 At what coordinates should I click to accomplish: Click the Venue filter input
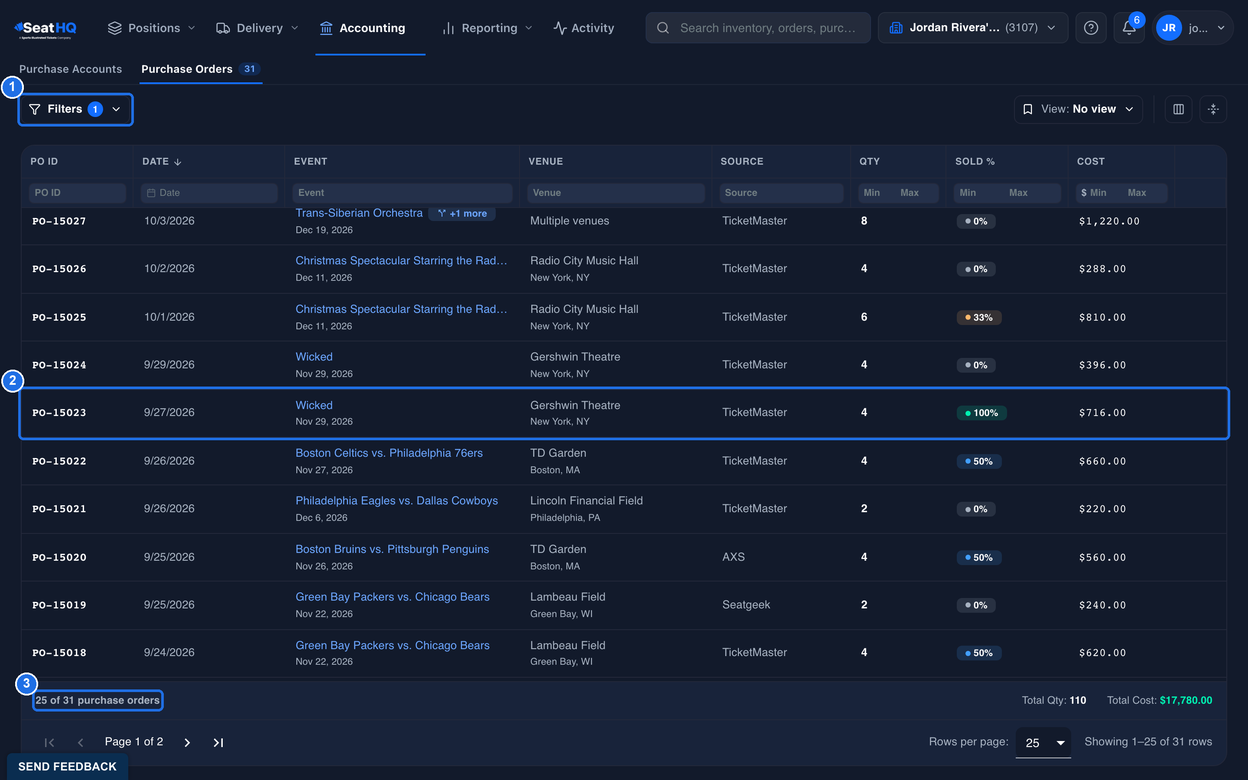tap(616, 193)
